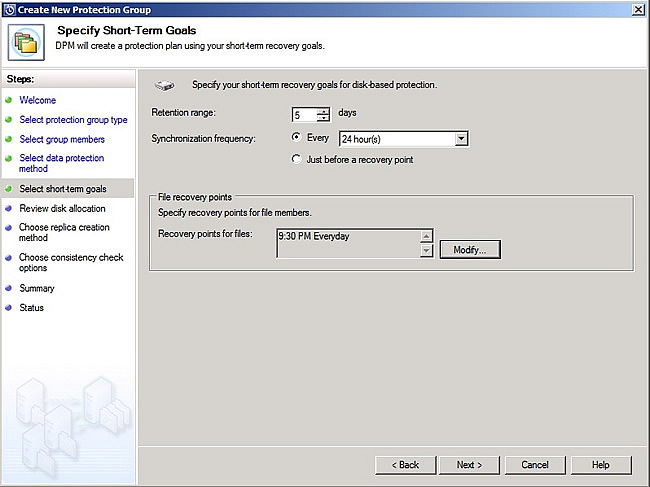This screenshot has height=487, width=650.
Task: Click the retention range number field
Action: click(x=304, y=114)
